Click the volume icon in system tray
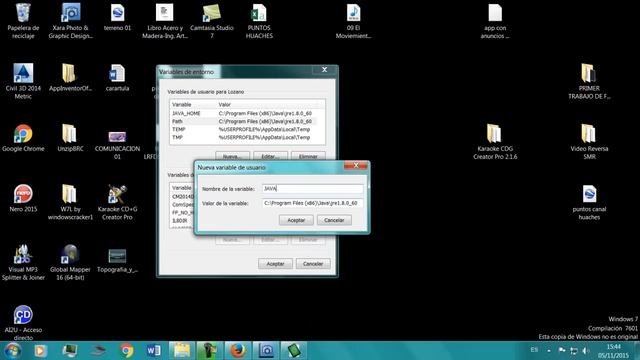640x360 pixels. click(x=586, y=351)
